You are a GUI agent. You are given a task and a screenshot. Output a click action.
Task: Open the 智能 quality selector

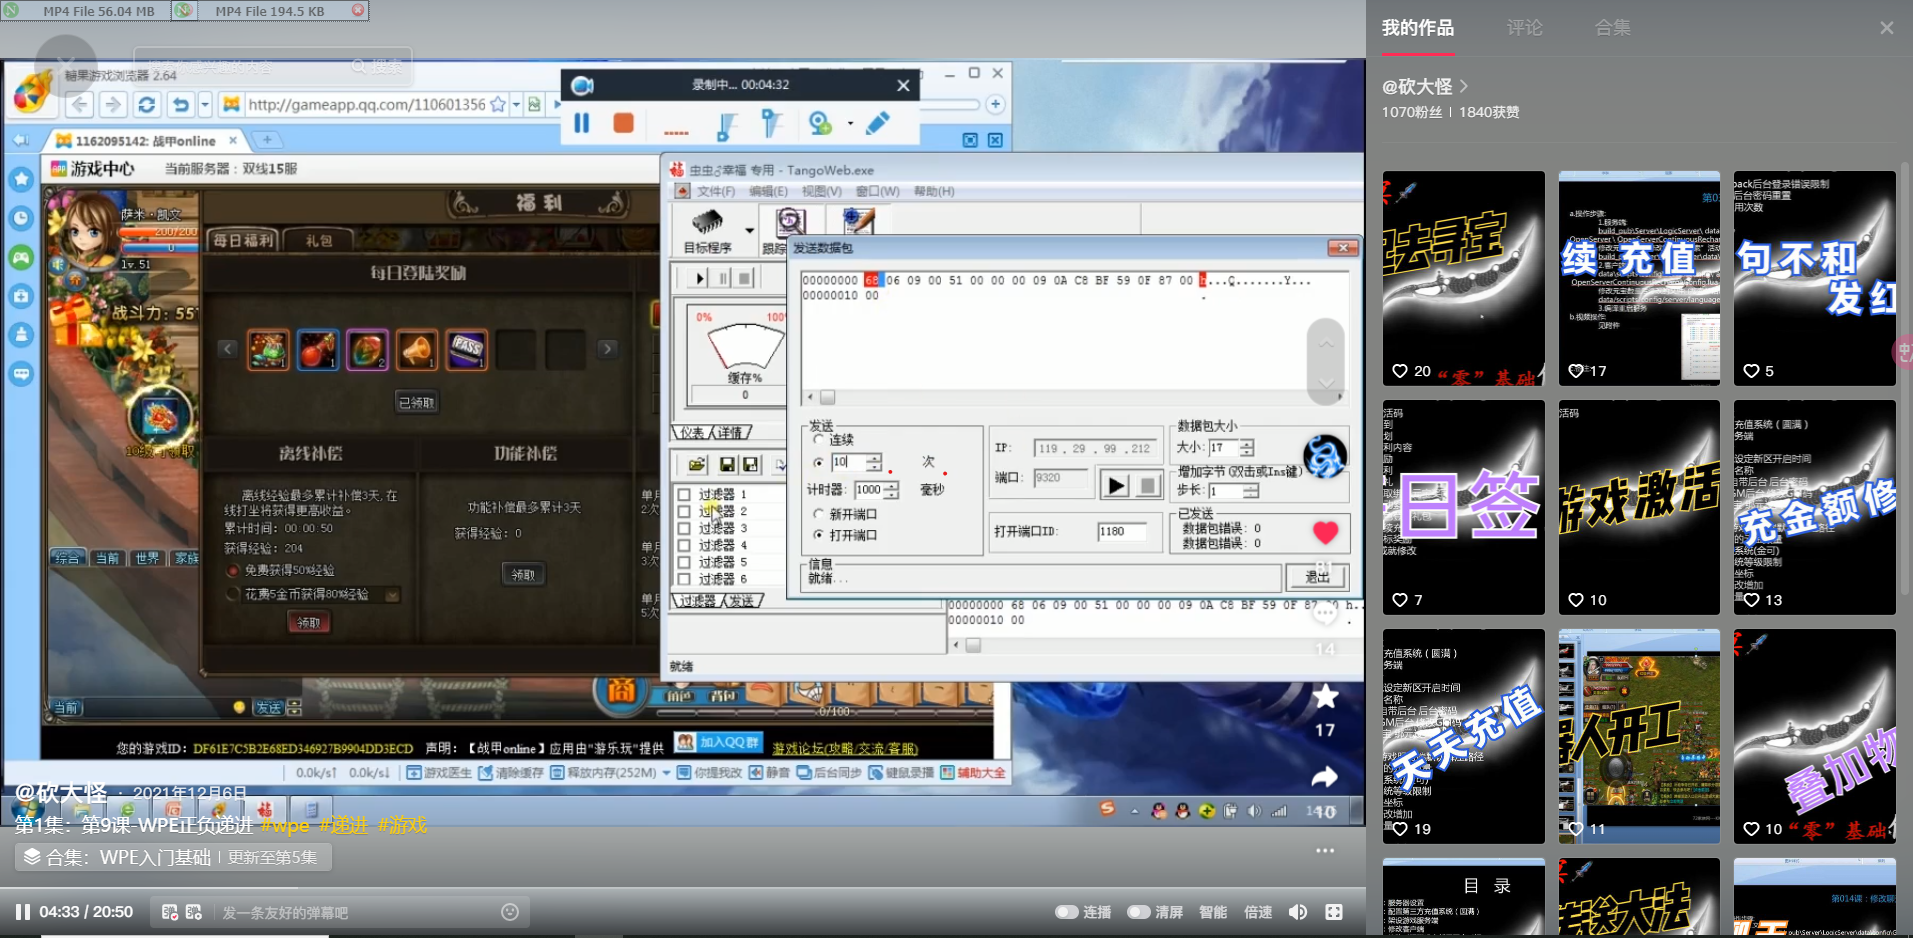(x=1213, y=912)
